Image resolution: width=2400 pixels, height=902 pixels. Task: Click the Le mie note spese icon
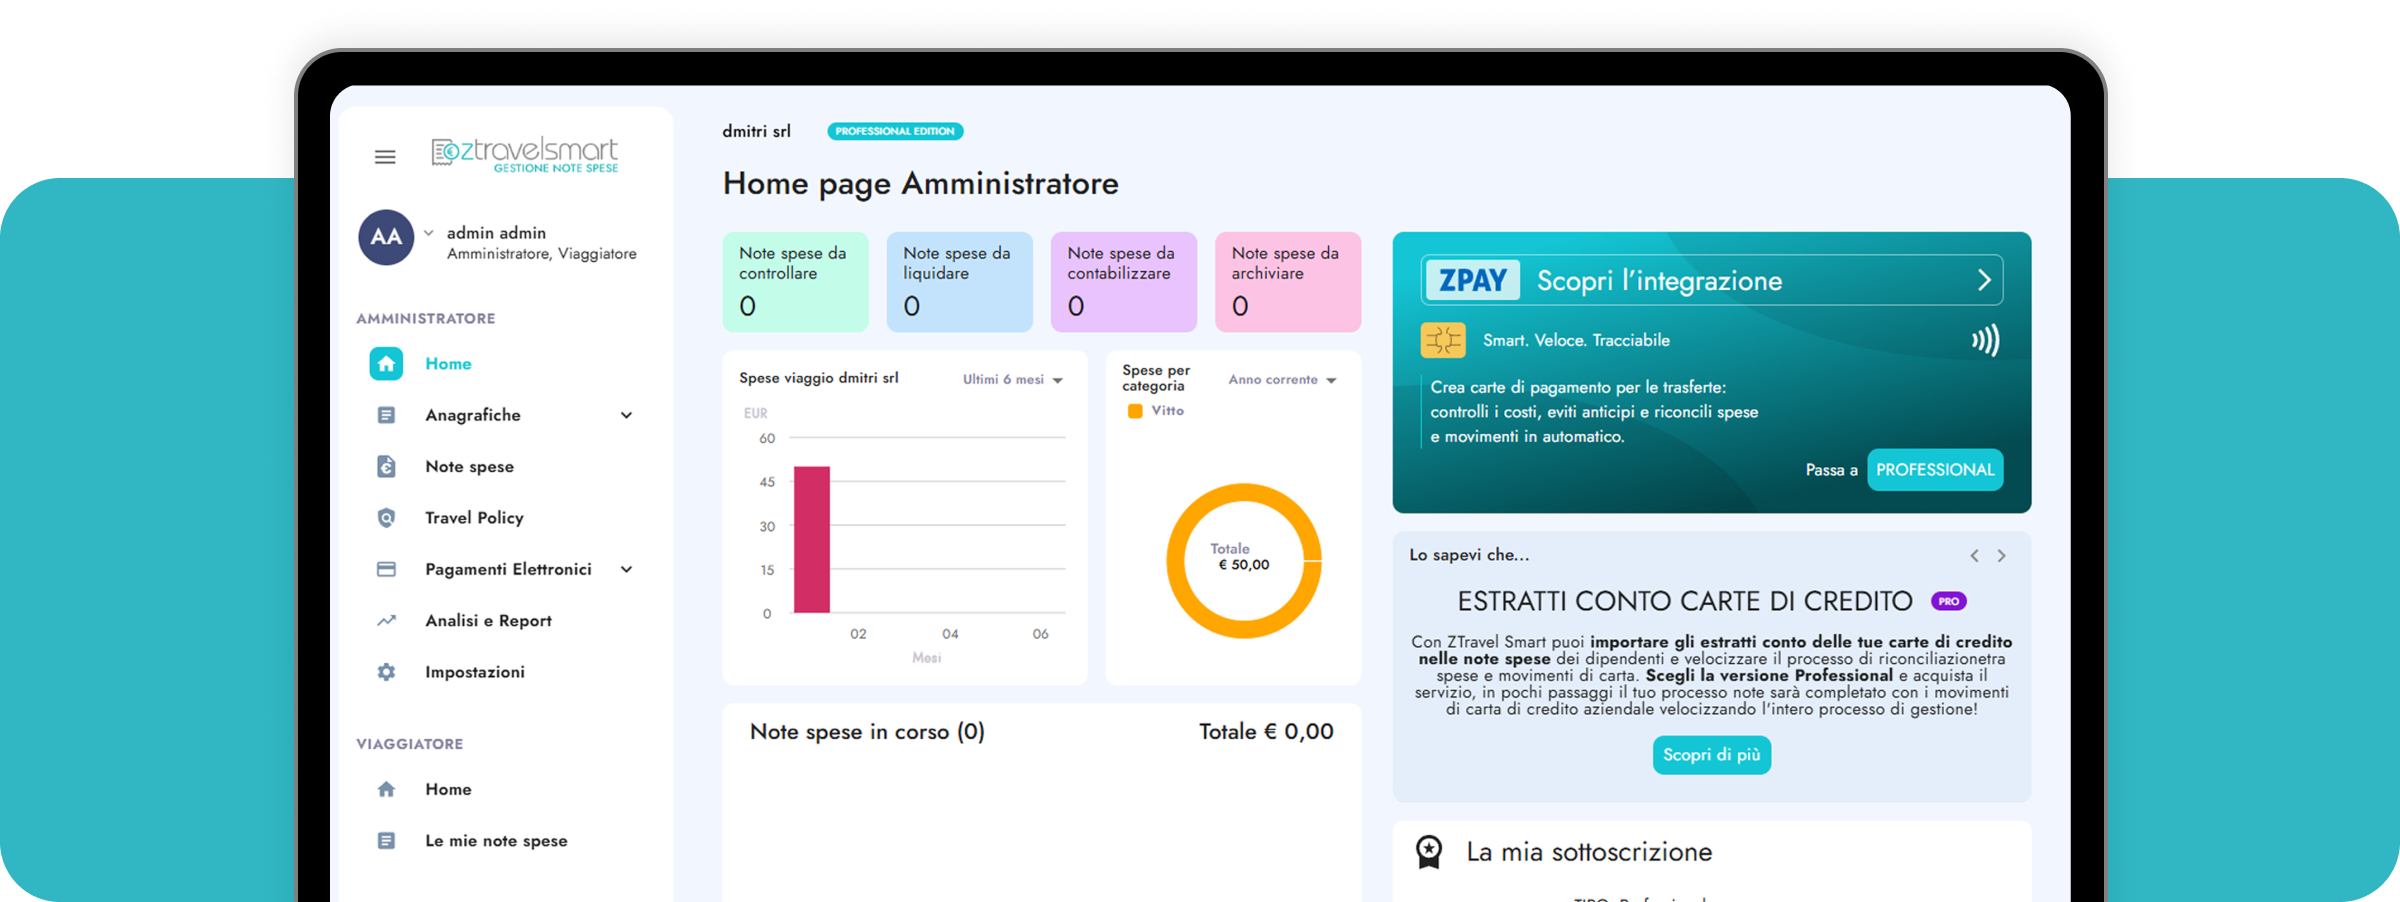point(386,841)
